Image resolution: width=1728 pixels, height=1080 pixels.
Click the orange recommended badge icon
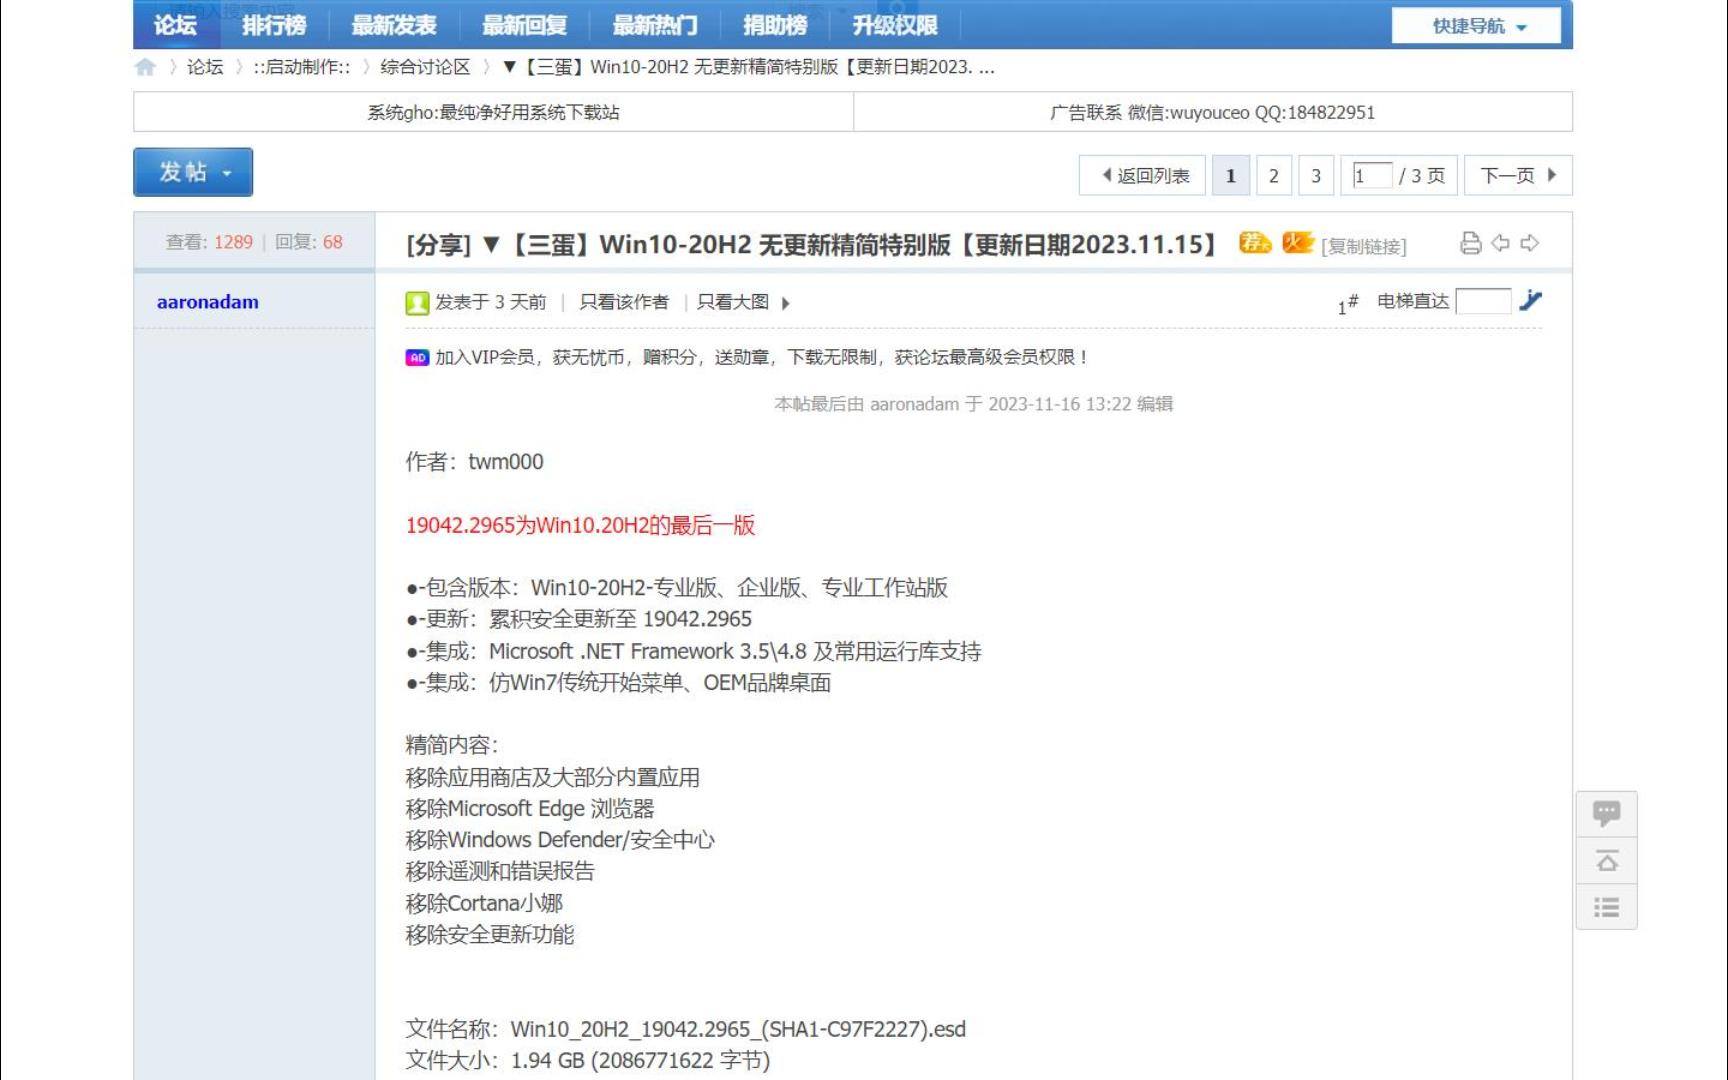tap(1255, 243)
